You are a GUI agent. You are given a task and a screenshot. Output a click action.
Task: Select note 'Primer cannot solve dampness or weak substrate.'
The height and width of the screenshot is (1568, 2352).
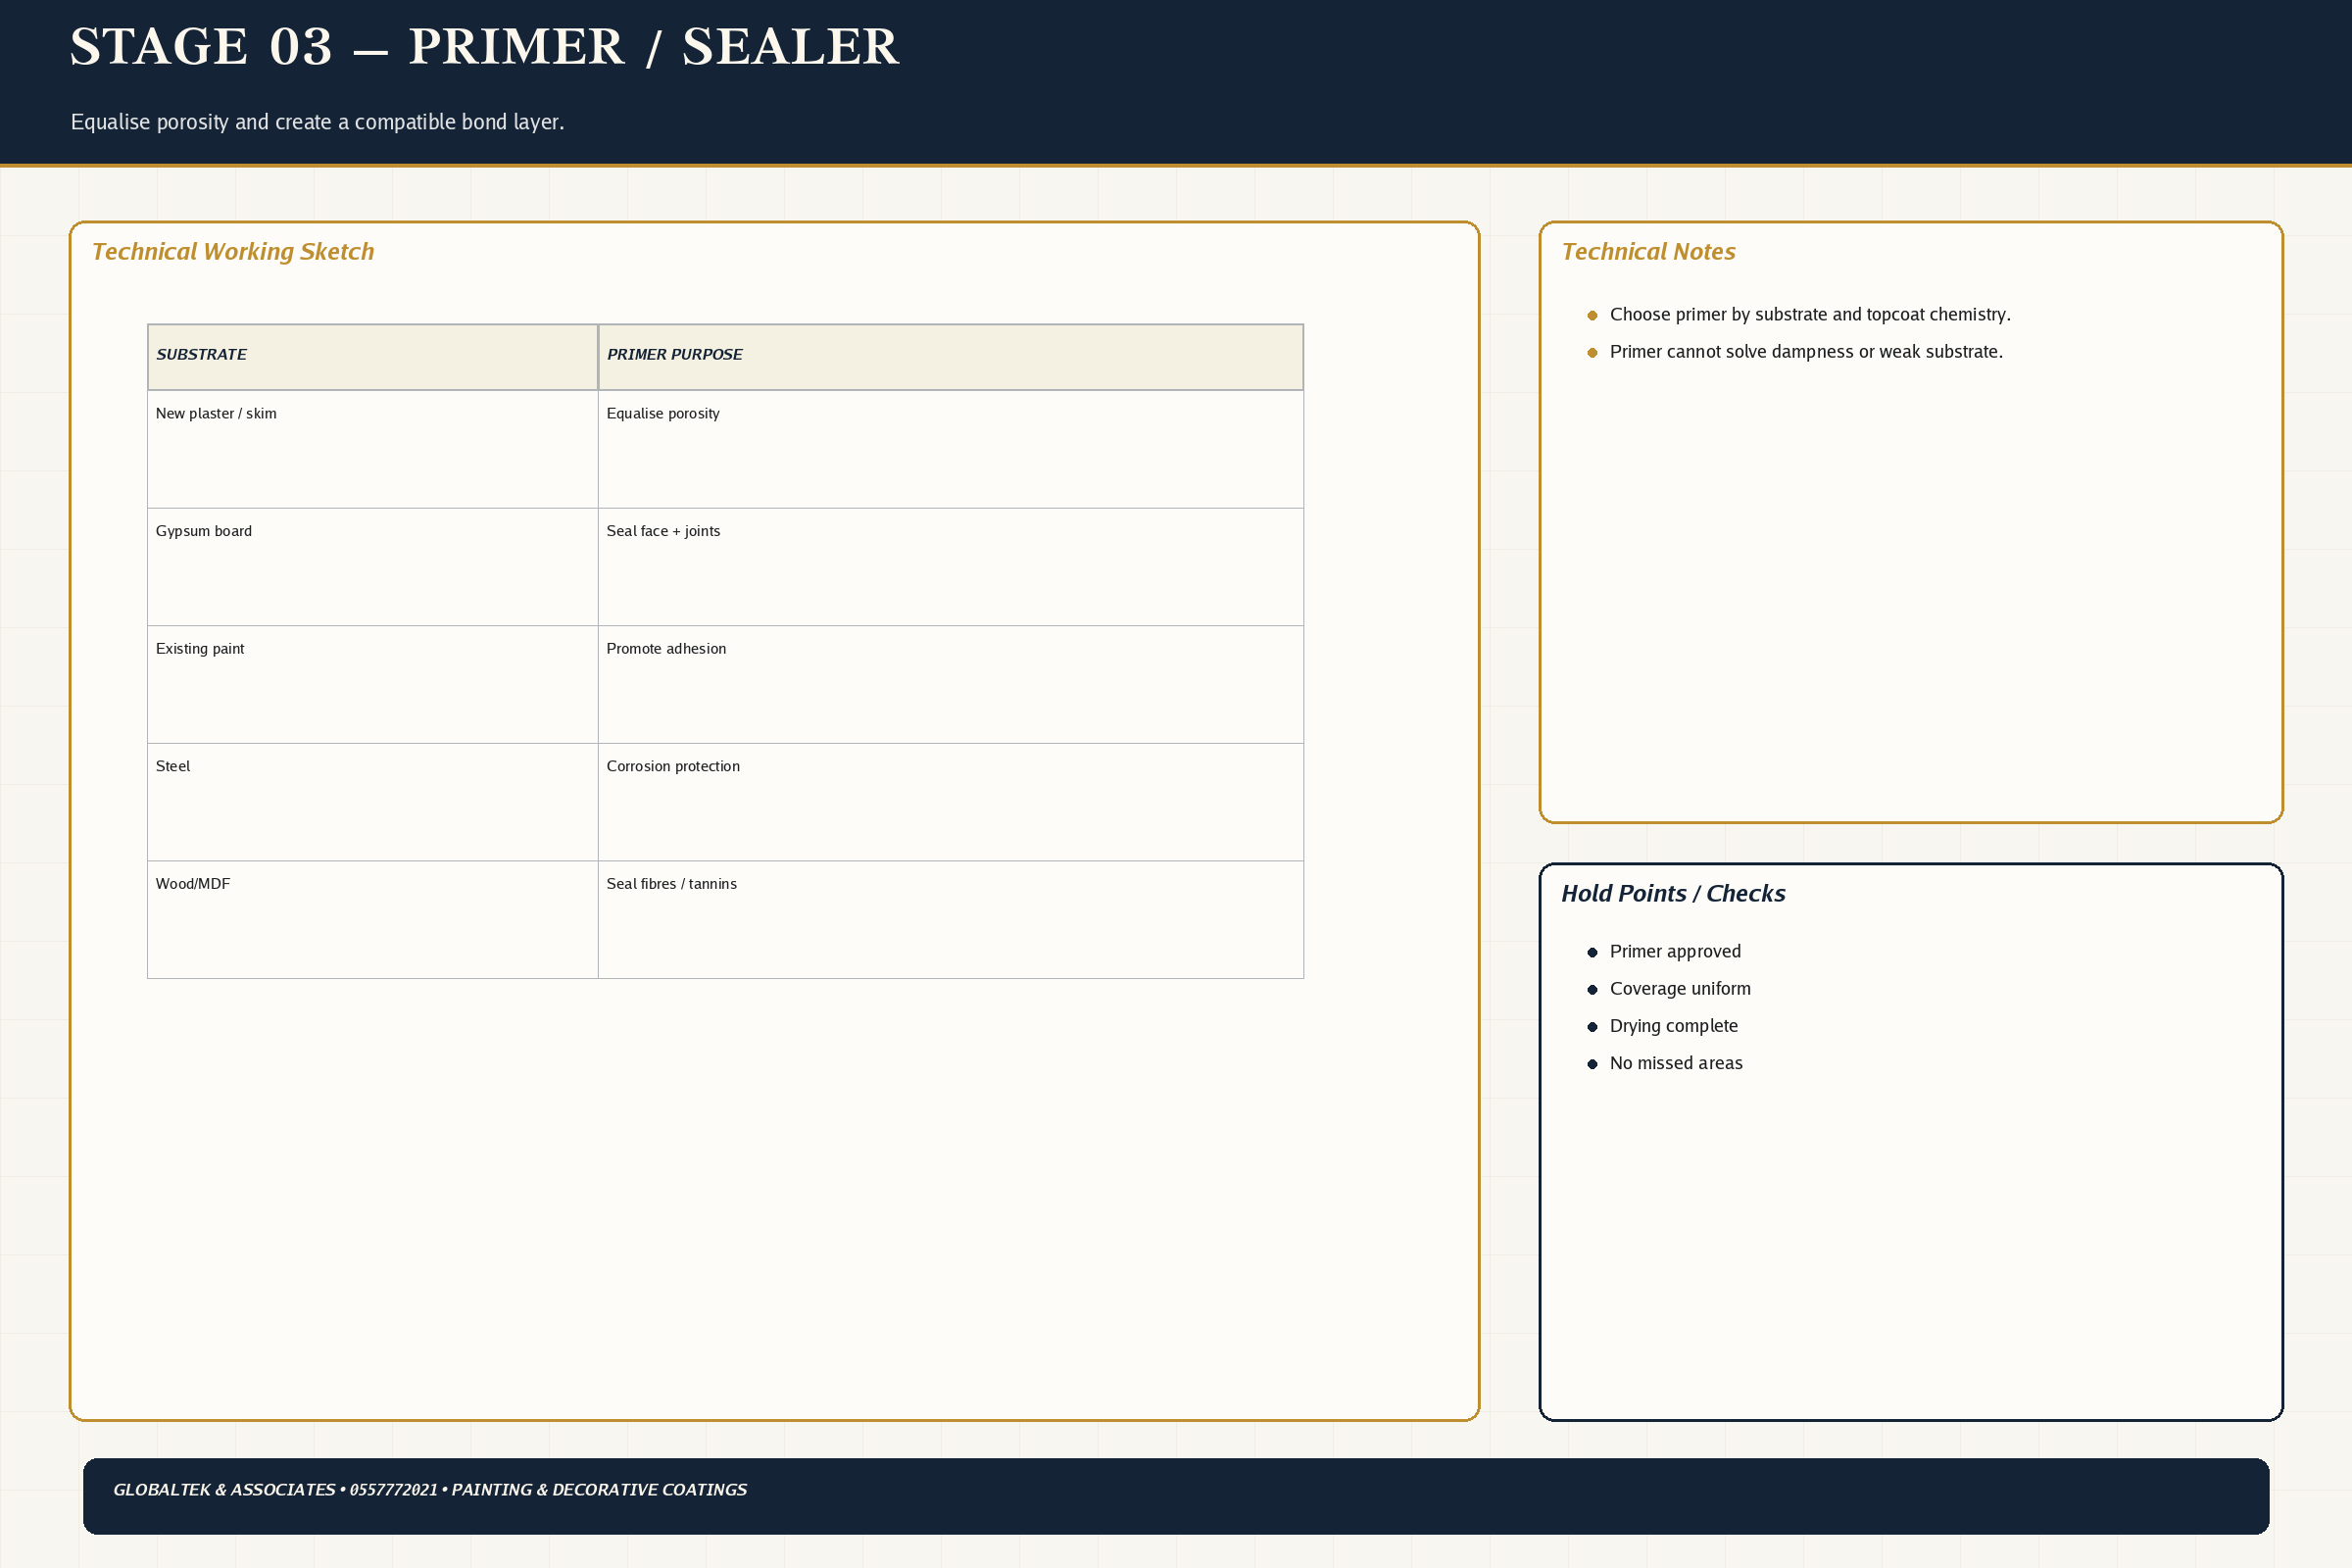[1806, 352]
